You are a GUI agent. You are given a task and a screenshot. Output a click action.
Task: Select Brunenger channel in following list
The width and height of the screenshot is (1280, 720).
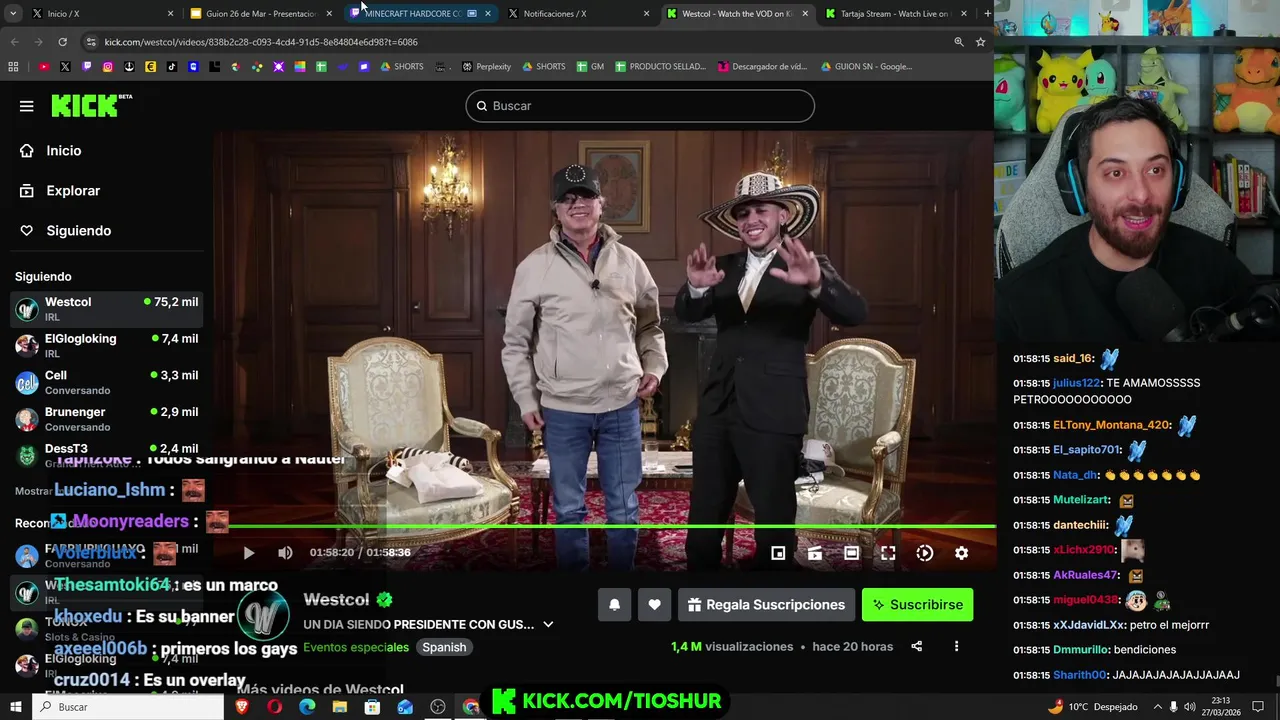click(106, 419)
